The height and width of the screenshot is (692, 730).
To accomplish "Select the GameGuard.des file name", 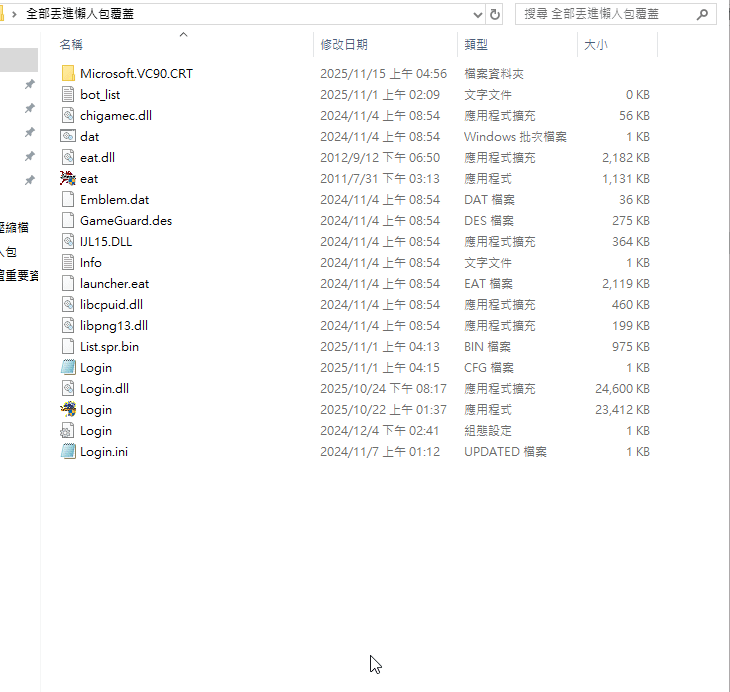I will coord(126,220).
